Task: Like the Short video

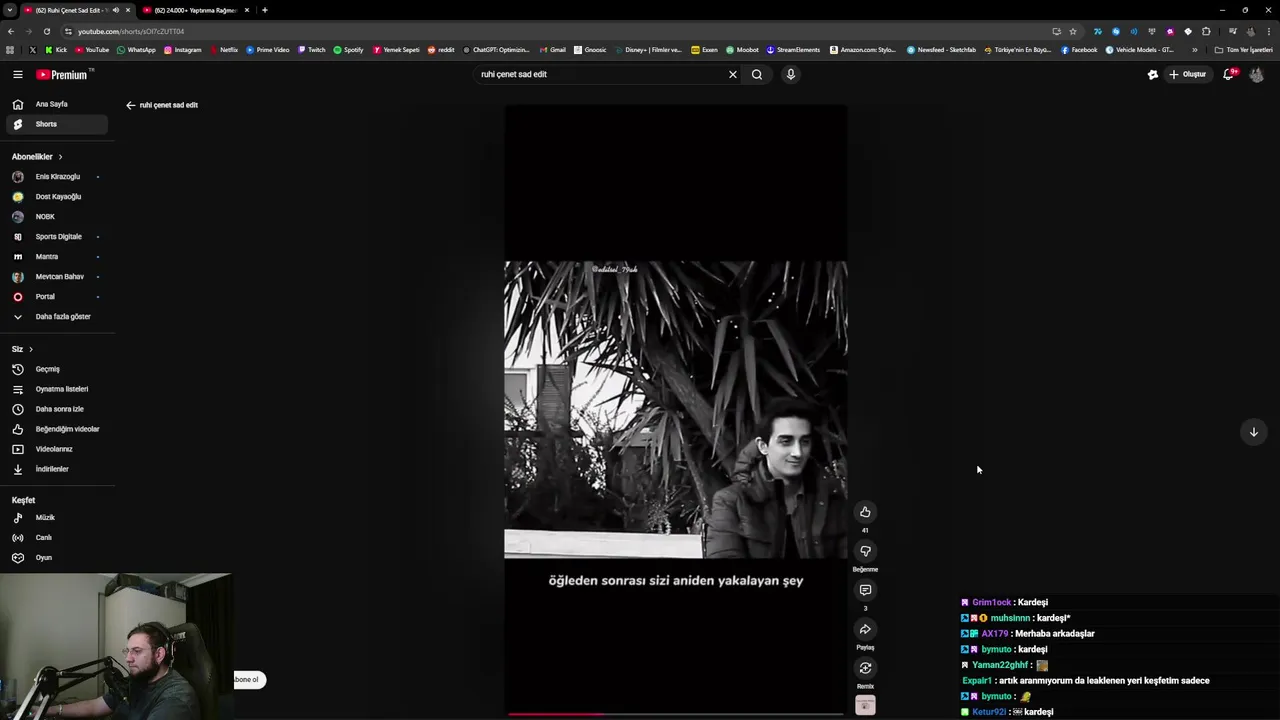Action: pyautogui.click(x=865, y=512)
